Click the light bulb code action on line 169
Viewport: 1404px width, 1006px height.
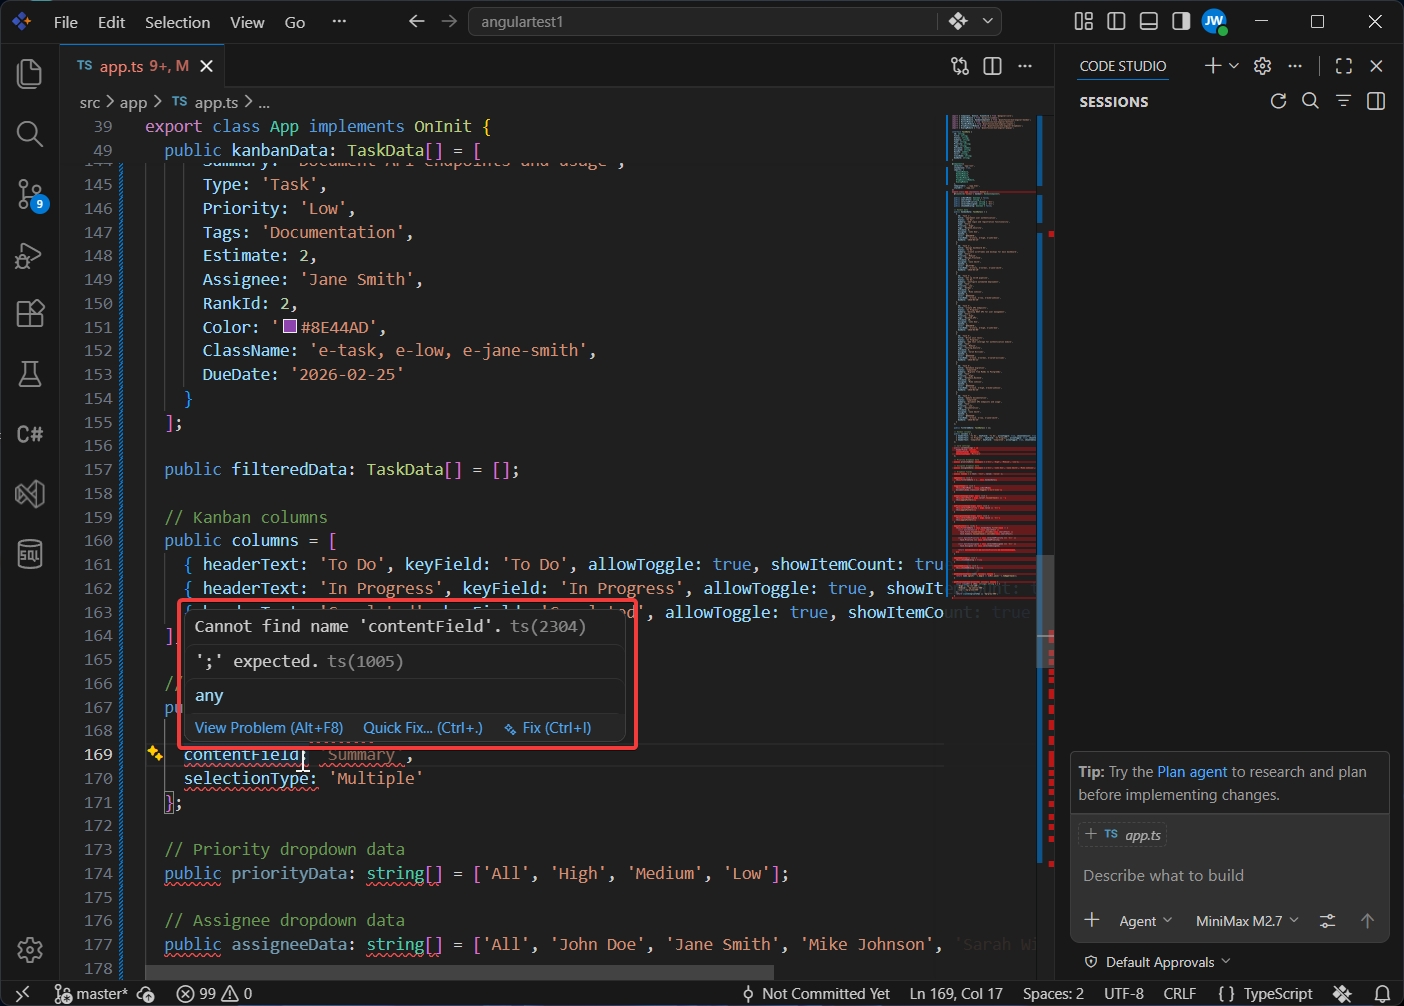155,753
